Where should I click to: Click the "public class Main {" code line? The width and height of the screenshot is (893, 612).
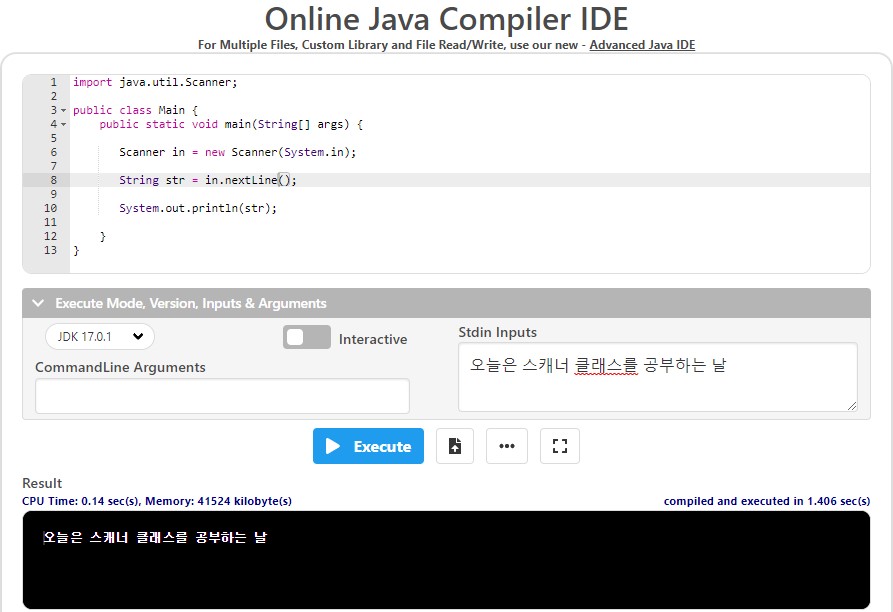coord(135,110)
